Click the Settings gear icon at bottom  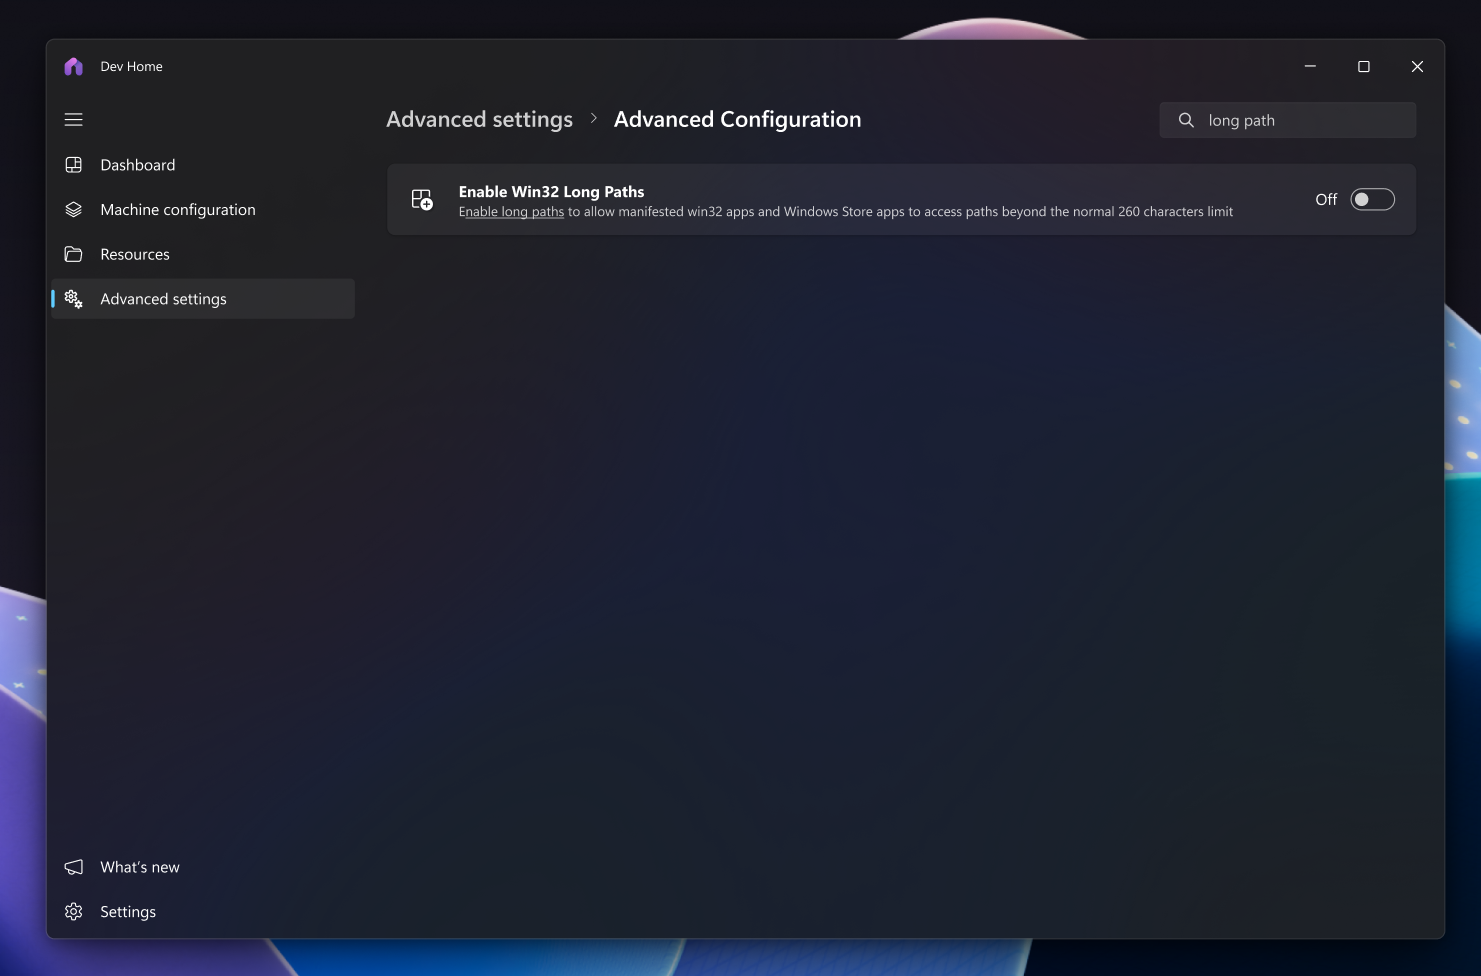click(73, 911)
